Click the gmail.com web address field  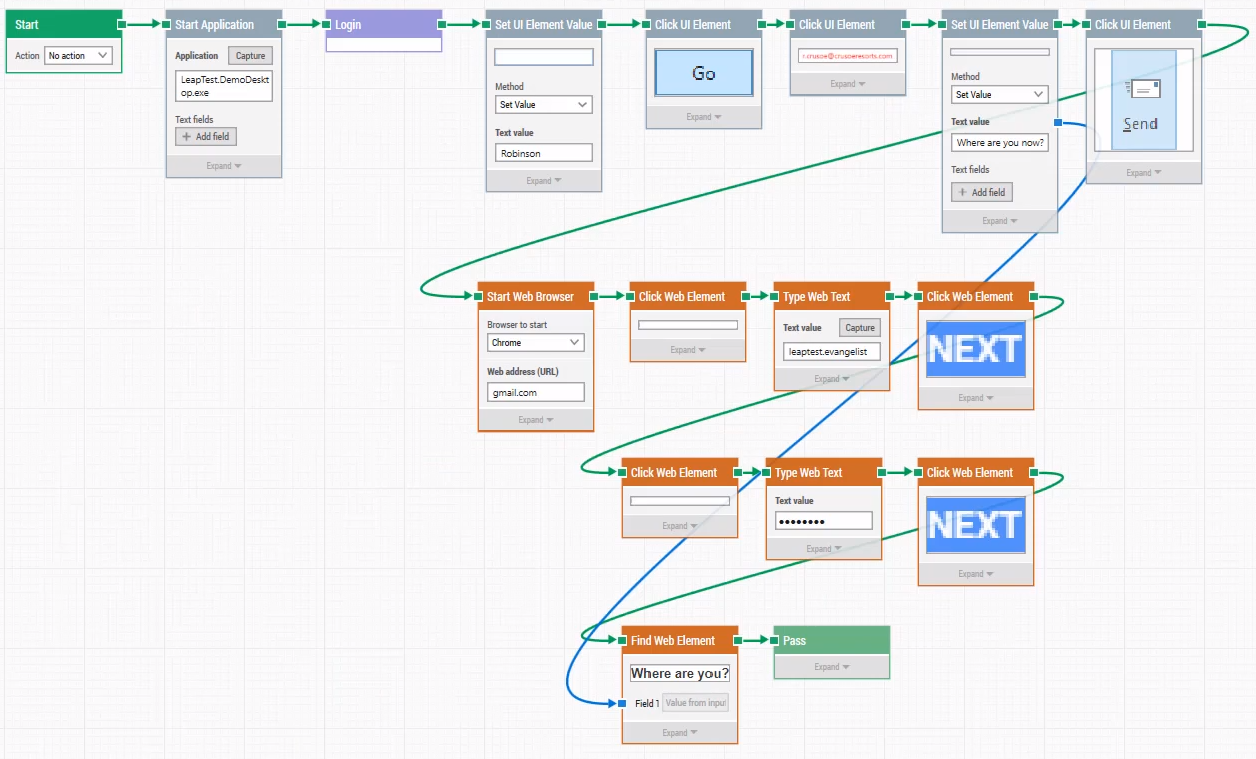click(536, 393)
